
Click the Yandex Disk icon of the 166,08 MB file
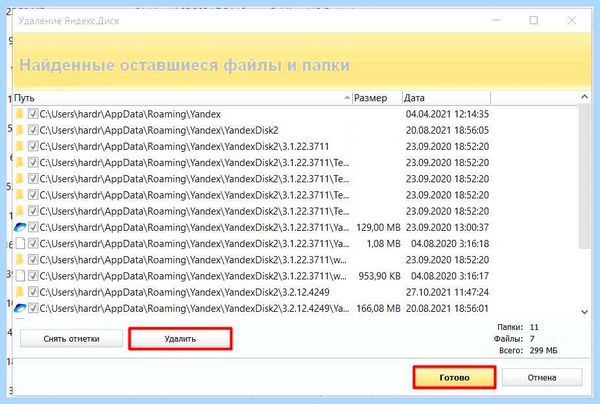(20, 308)
